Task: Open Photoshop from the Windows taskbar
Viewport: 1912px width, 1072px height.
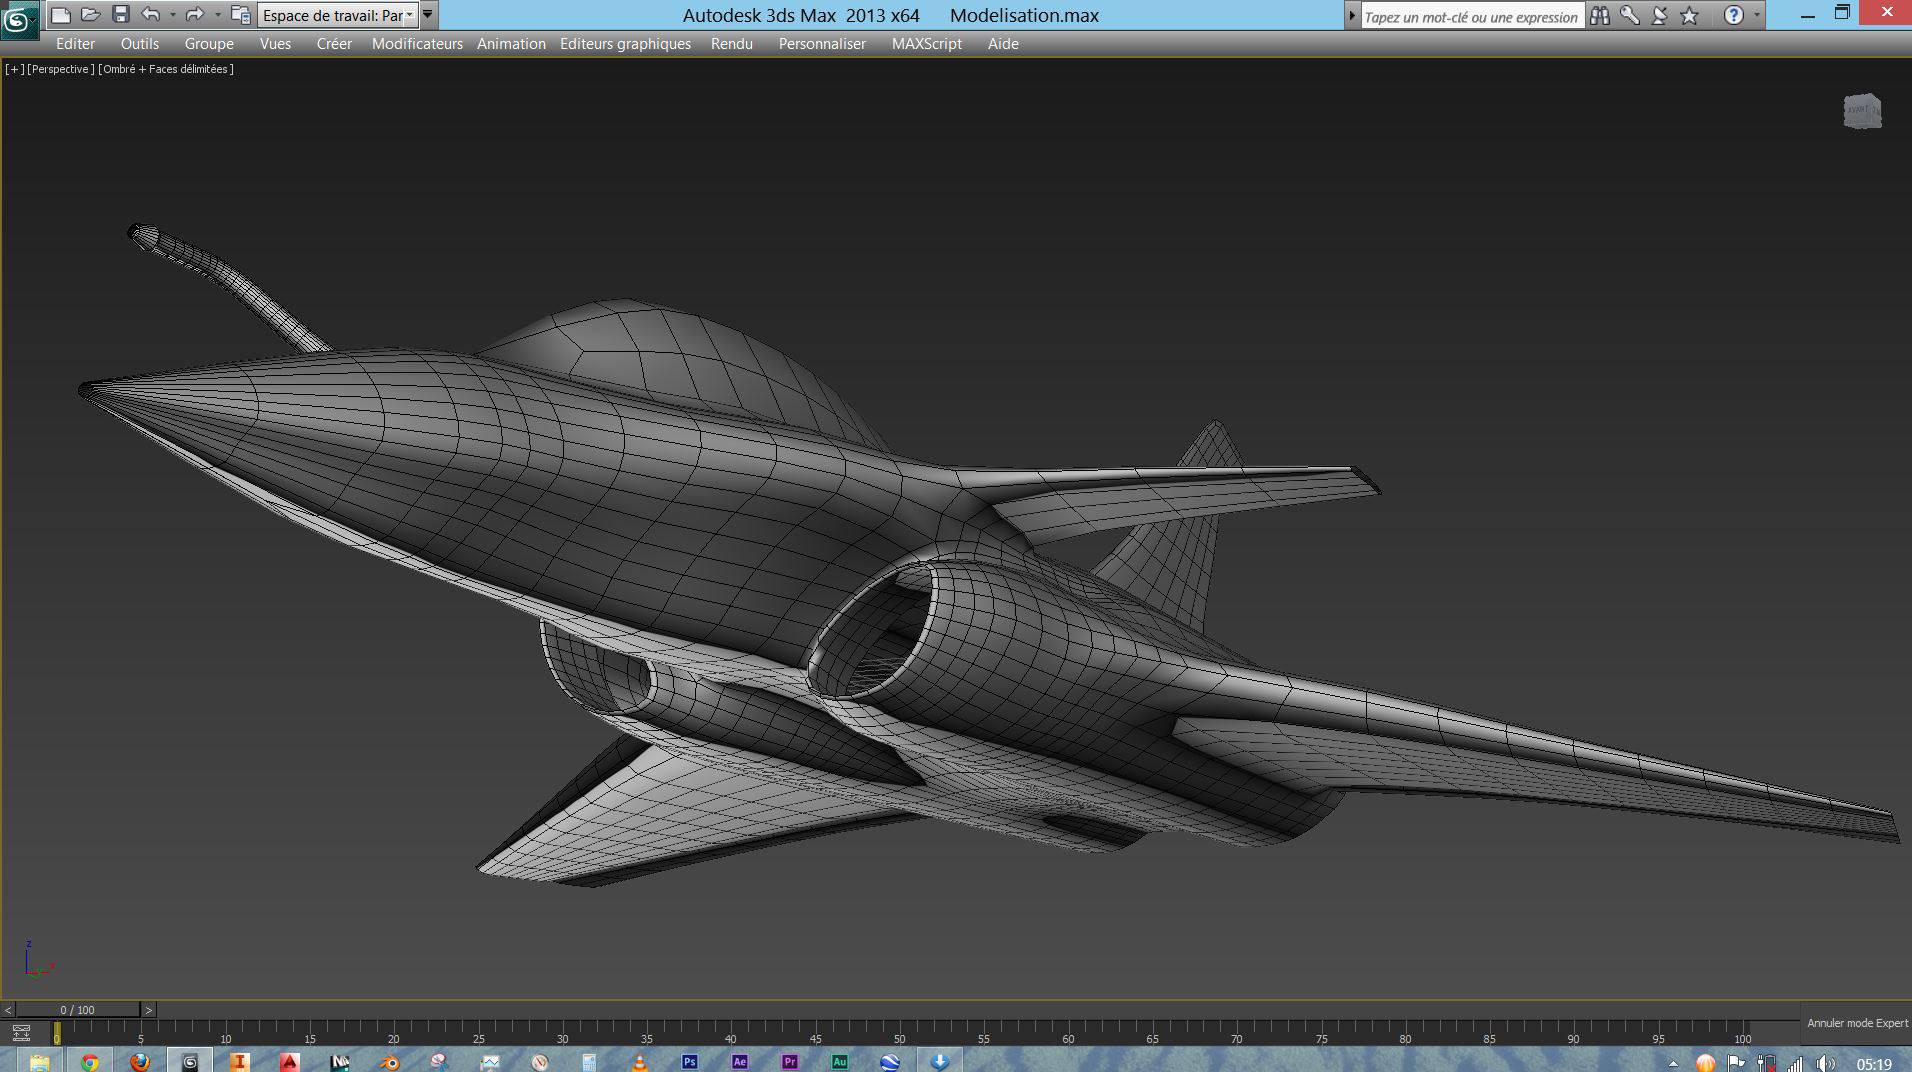Action: pos(689,1062)
